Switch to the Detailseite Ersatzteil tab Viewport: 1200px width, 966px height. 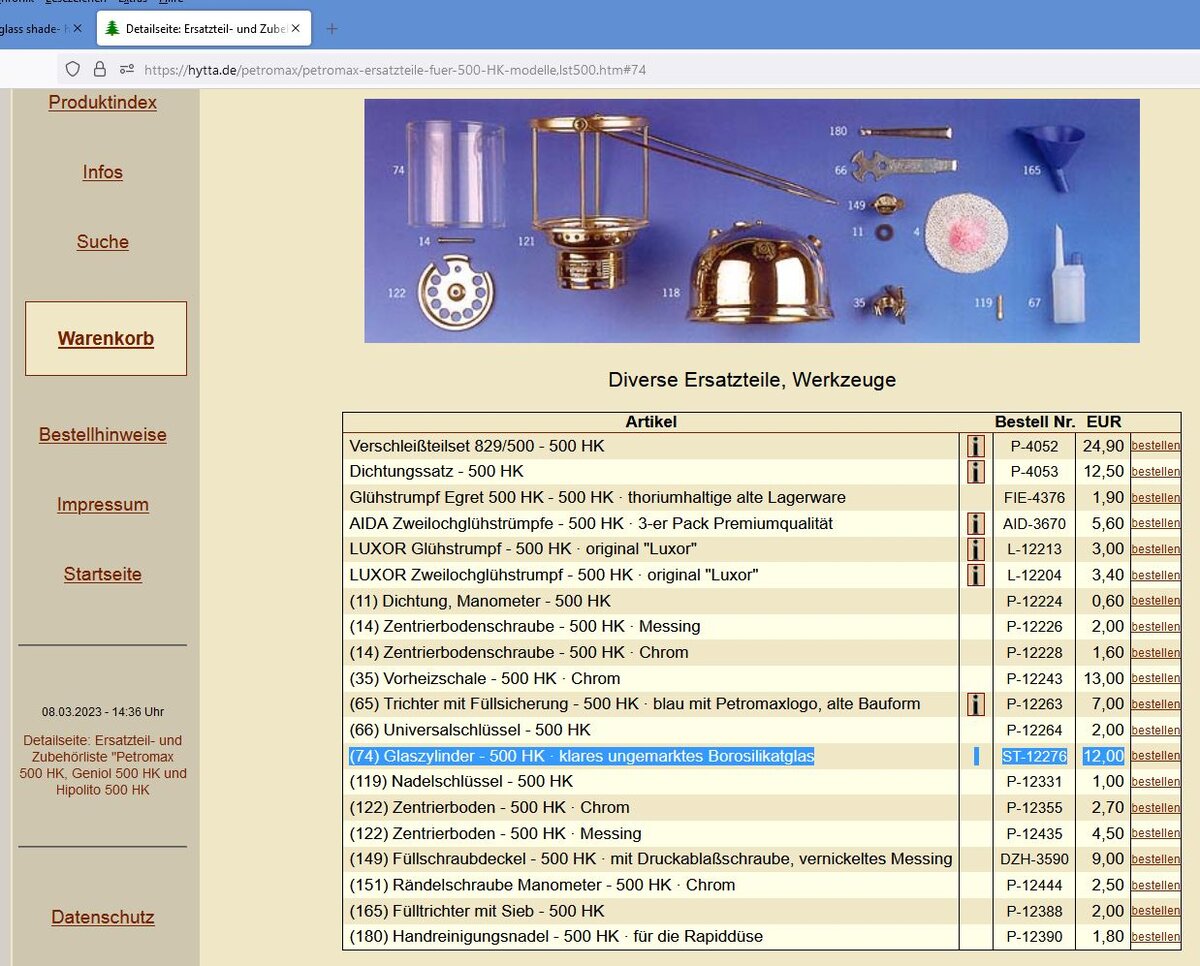click(x=204, y=28)
